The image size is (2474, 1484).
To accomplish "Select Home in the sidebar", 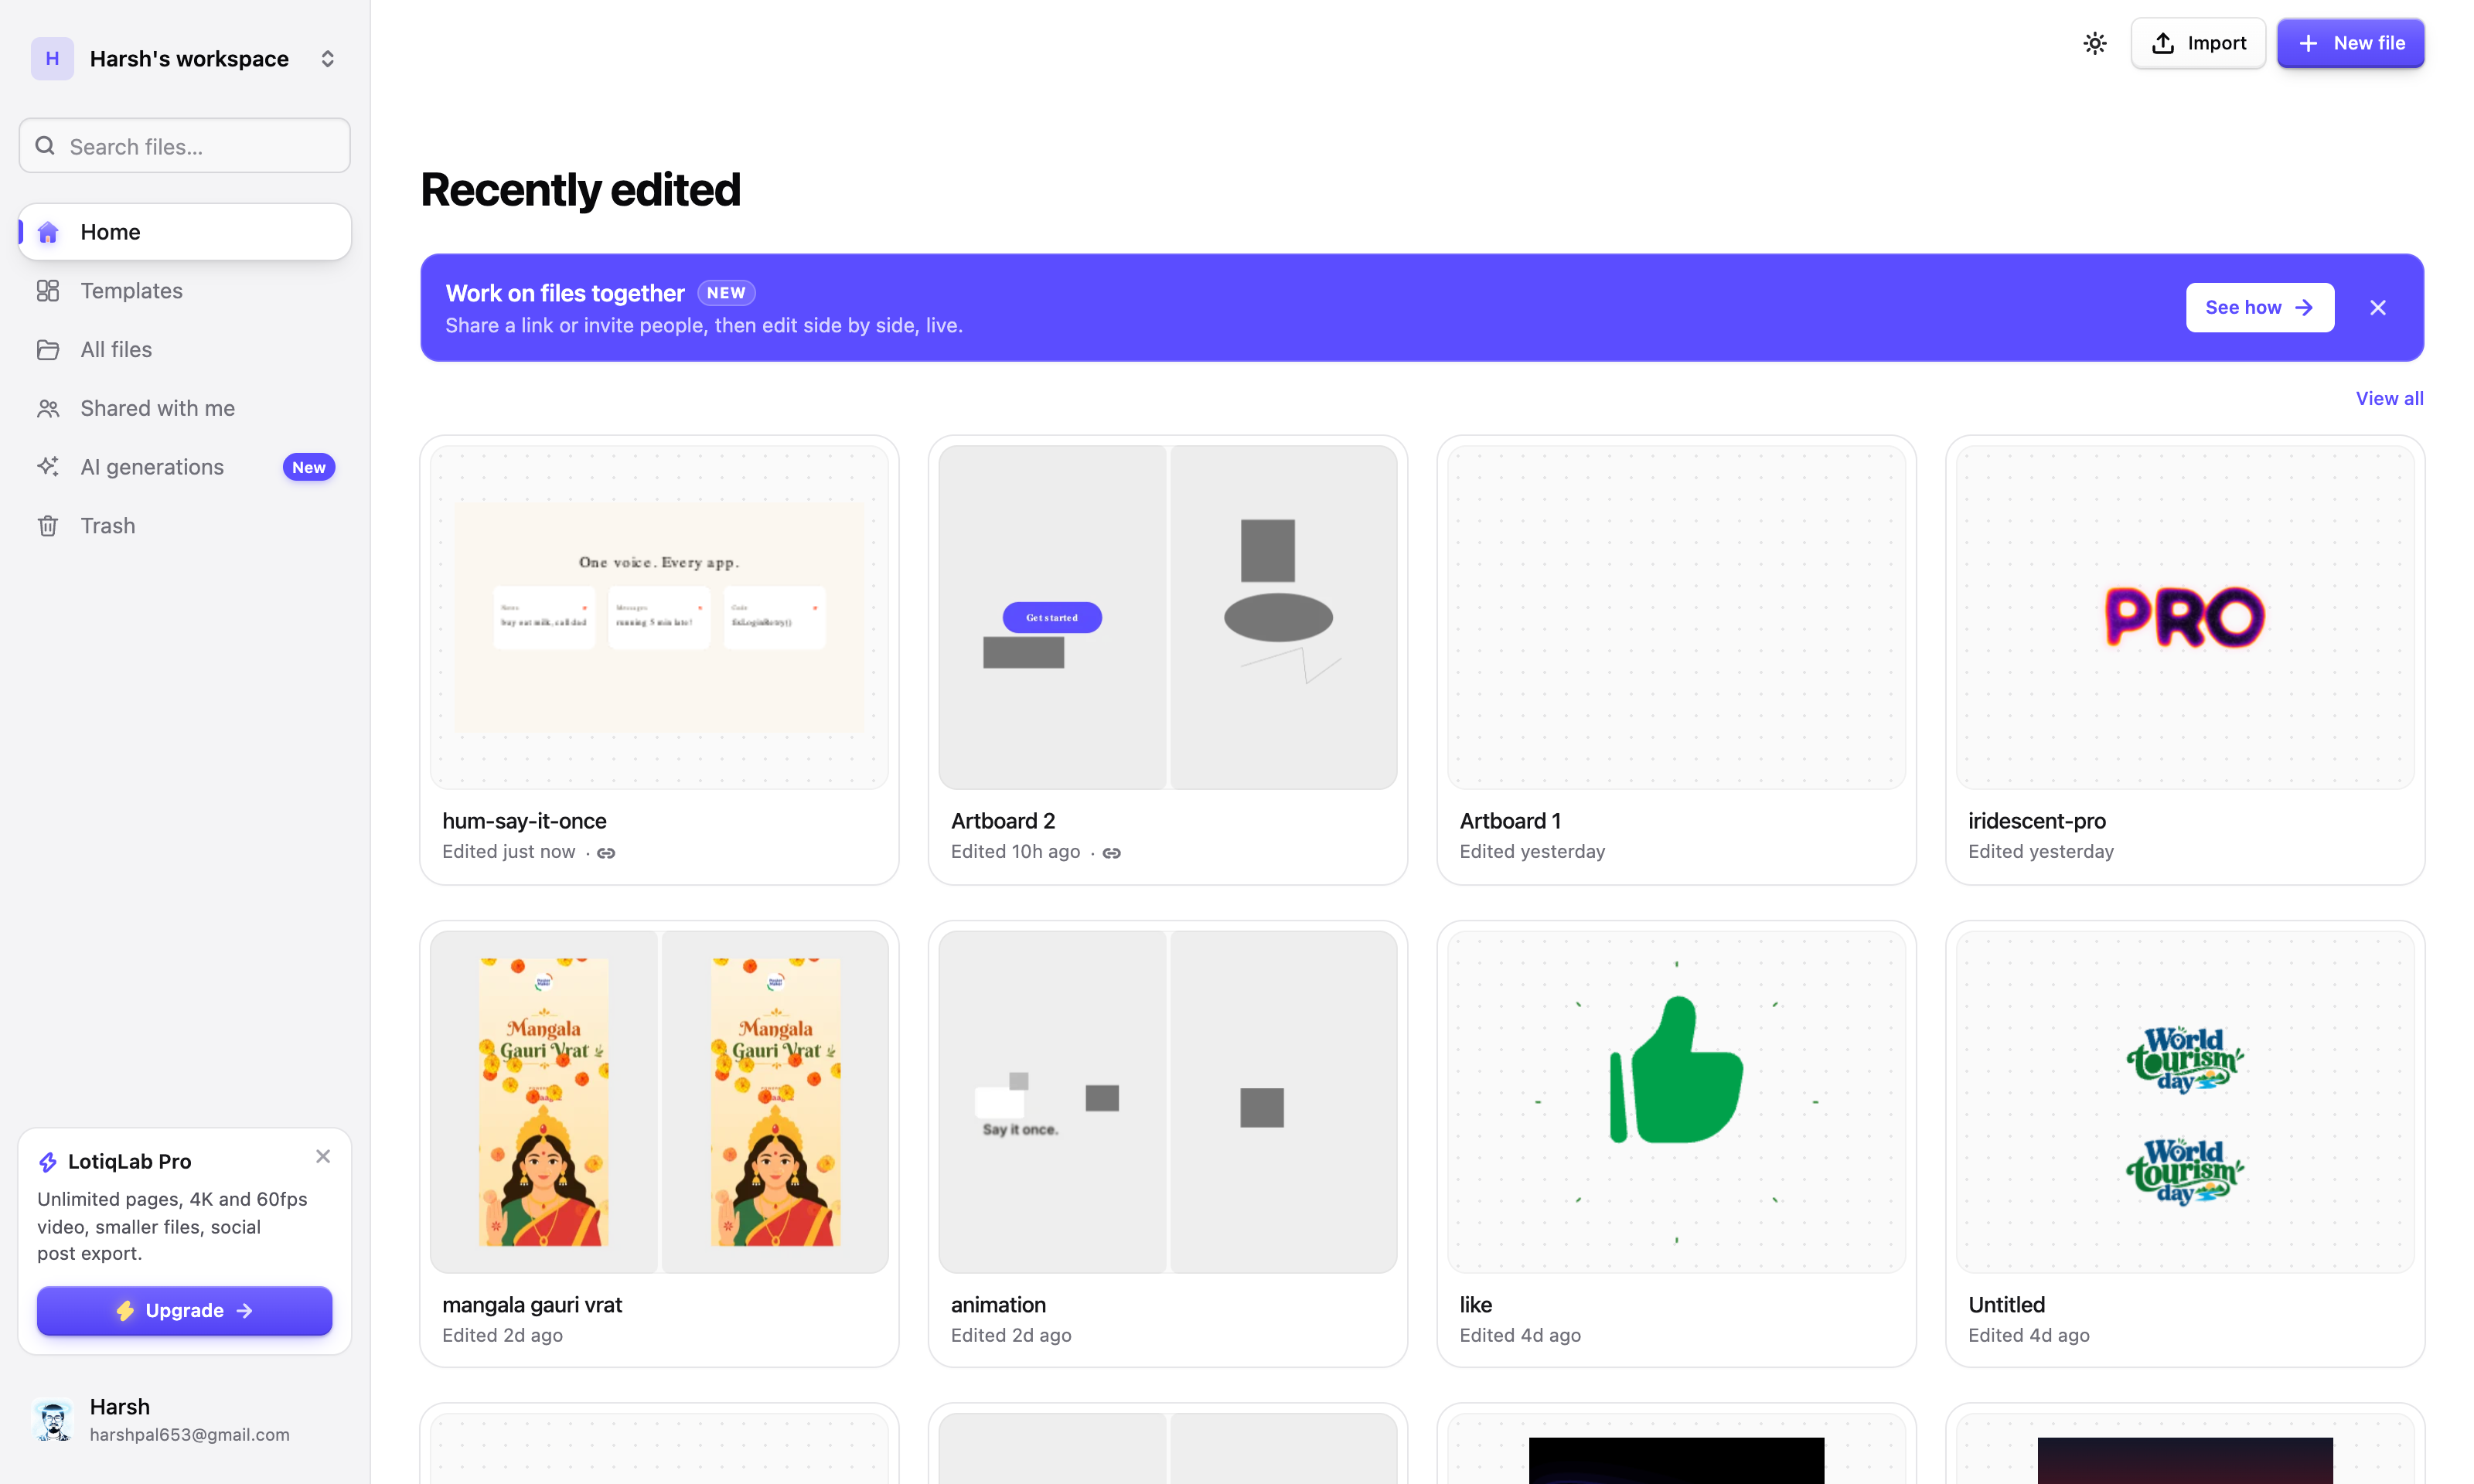I will (185, 232).
